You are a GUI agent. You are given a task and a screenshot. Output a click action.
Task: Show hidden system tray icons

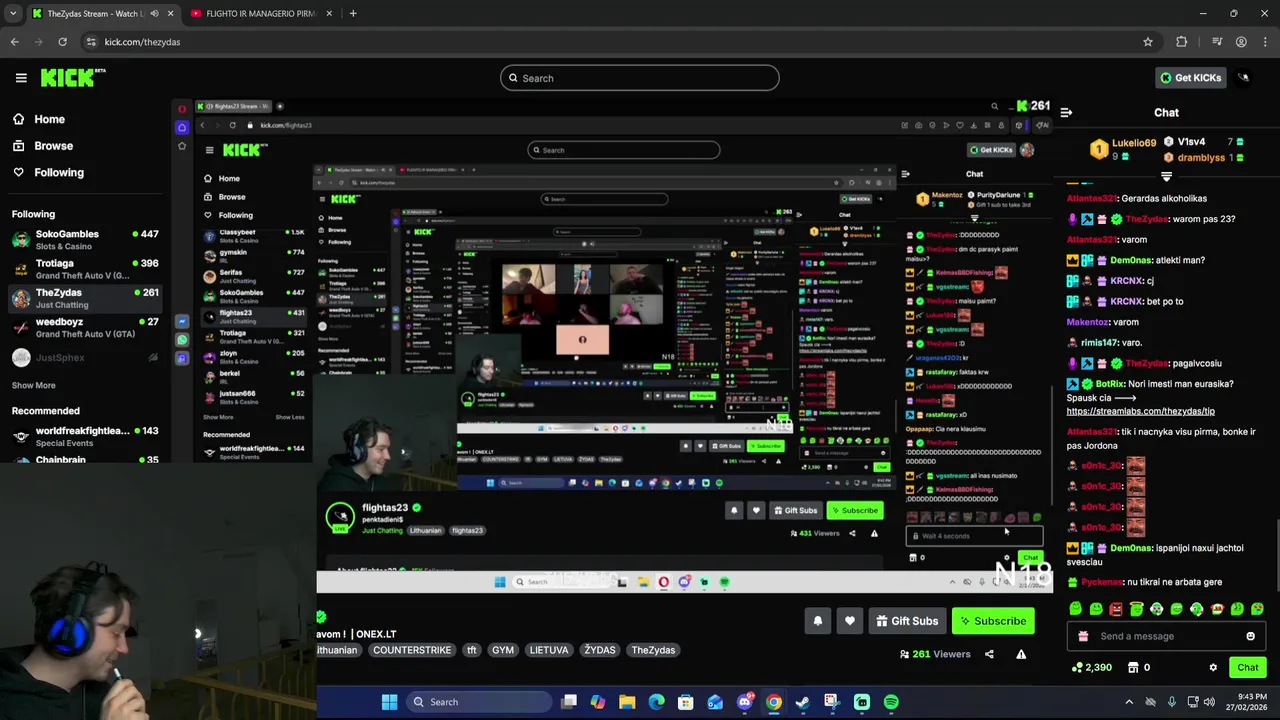pyautogui.click(x=1129, y=702)
